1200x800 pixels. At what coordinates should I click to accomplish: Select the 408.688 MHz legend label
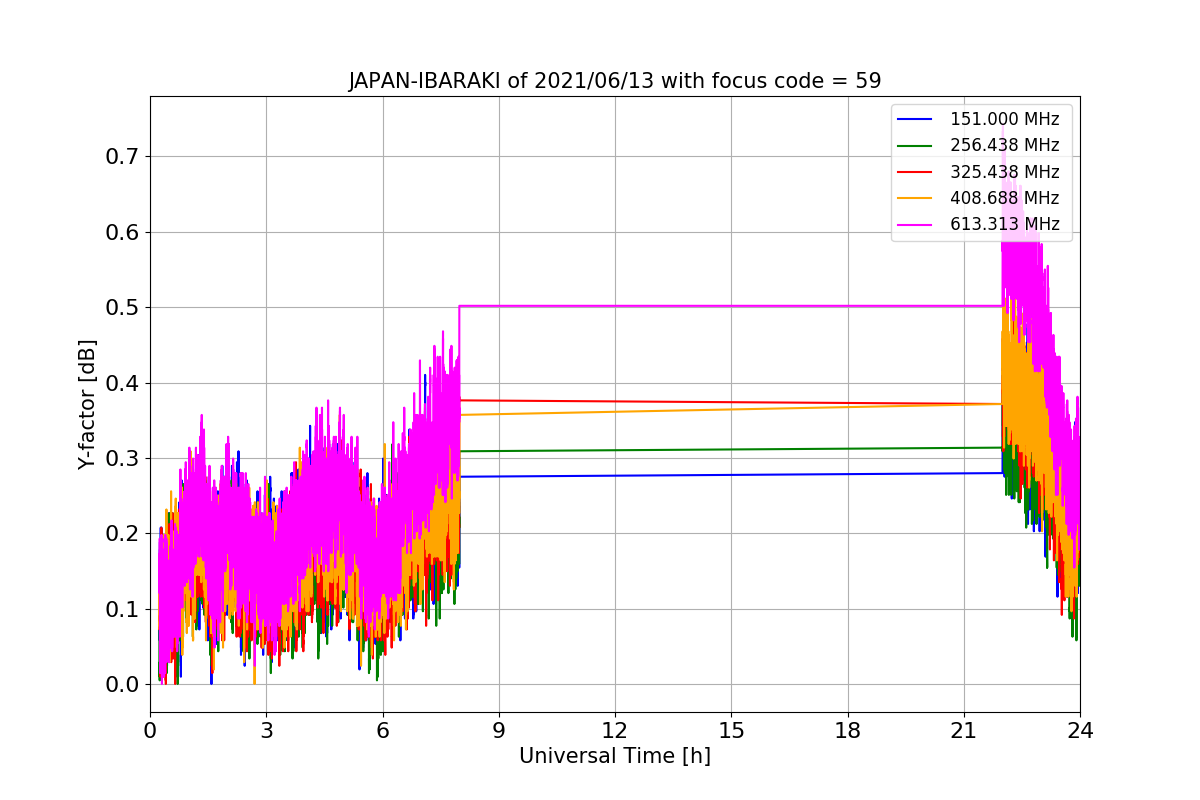point(1004,198)
